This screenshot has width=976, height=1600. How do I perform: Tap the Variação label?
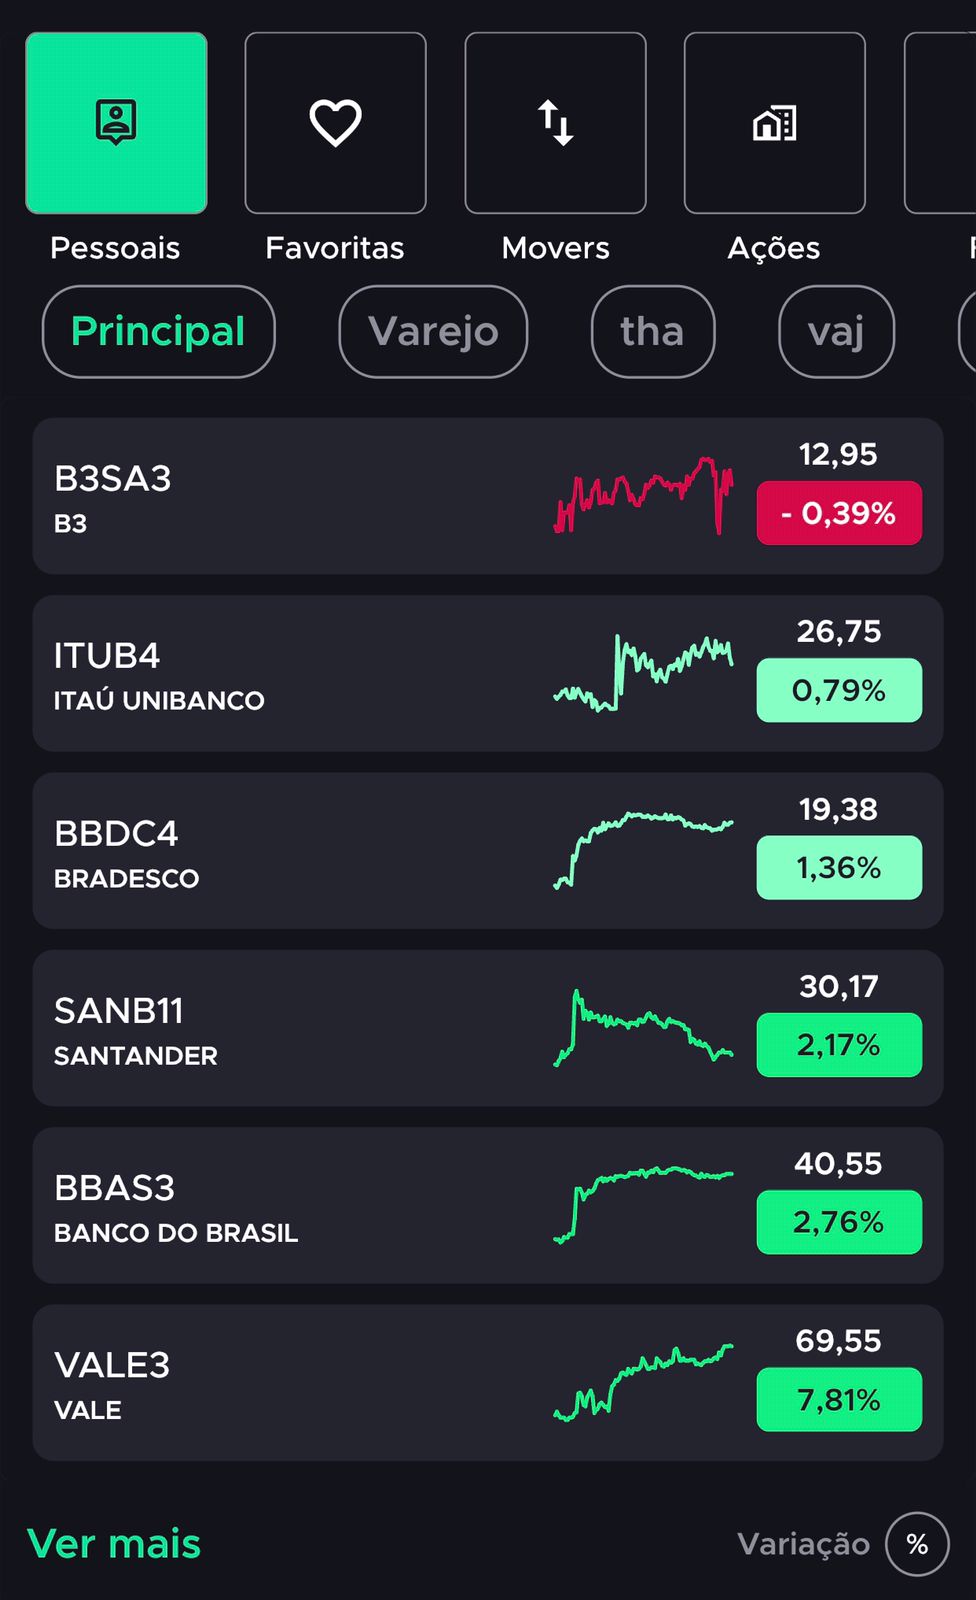pos(804,1544)
